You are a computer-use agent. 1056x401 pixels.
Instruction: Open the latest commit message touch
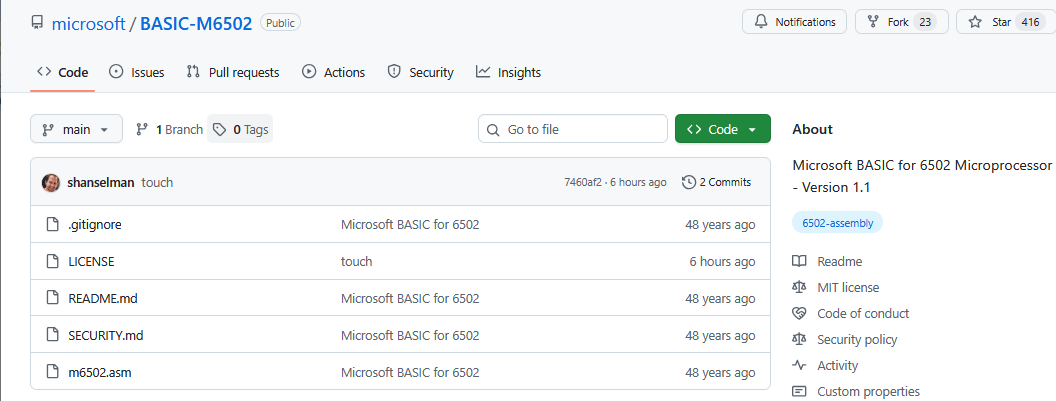157,182
